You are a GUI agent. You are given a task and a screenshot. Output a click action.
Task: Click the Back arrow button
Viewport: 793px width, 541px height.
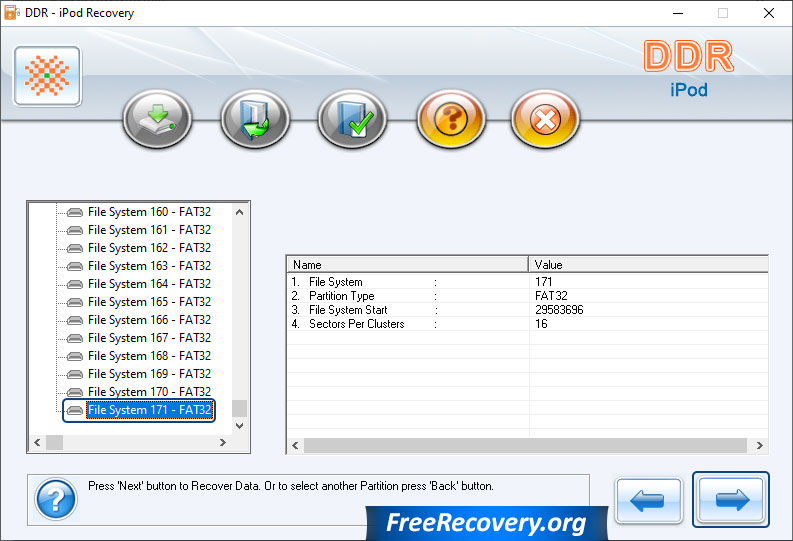pos(648,500)
